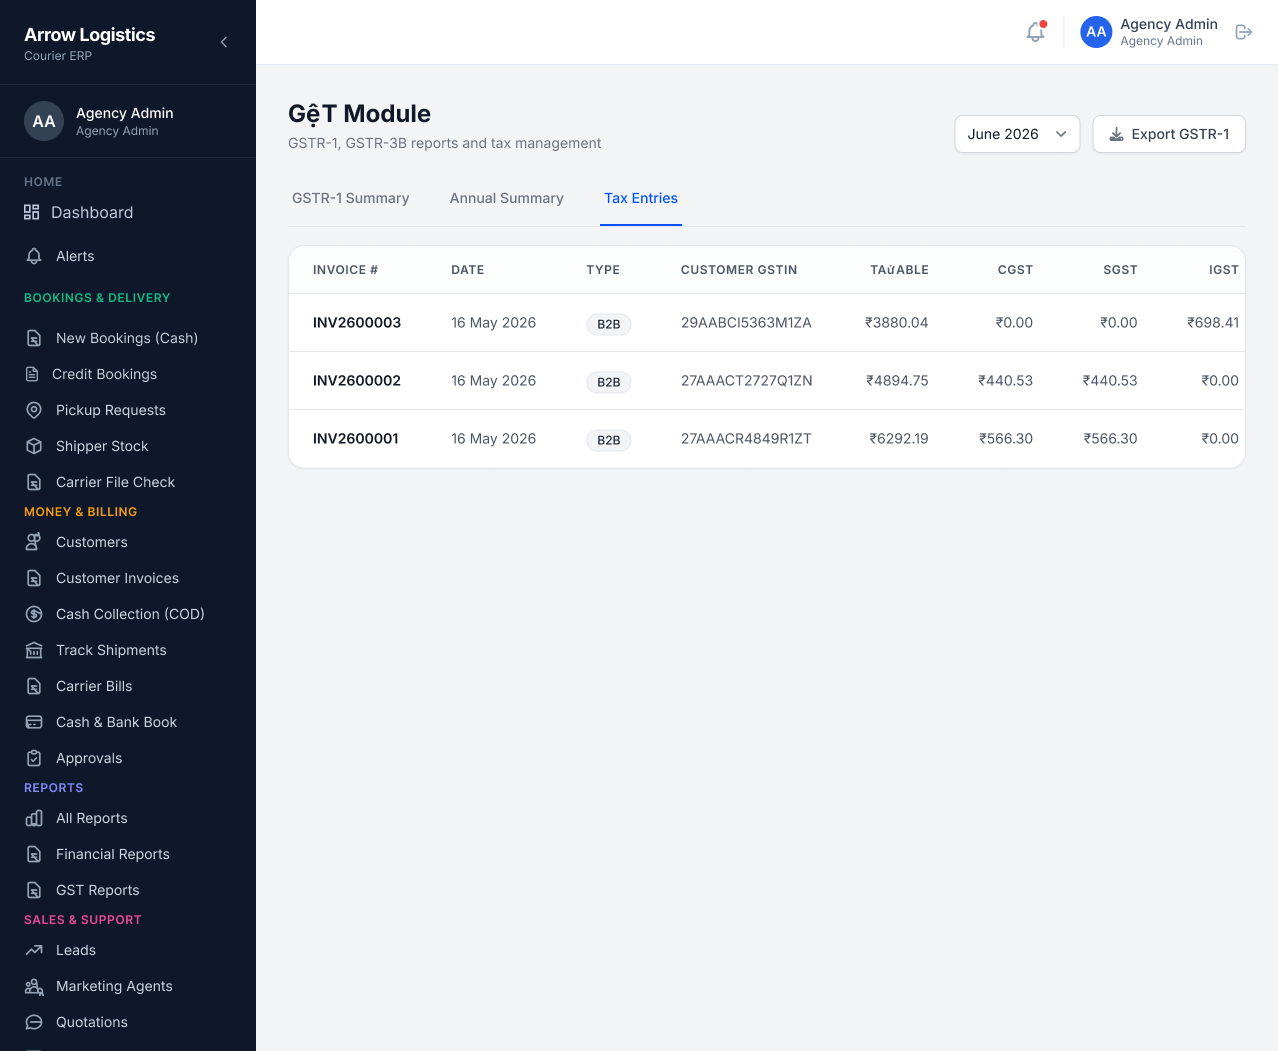The height and width of the screenshot is (1051, 1278).
Task: Click the Alerts bell icon in sidebar
Action: (34, 256)
